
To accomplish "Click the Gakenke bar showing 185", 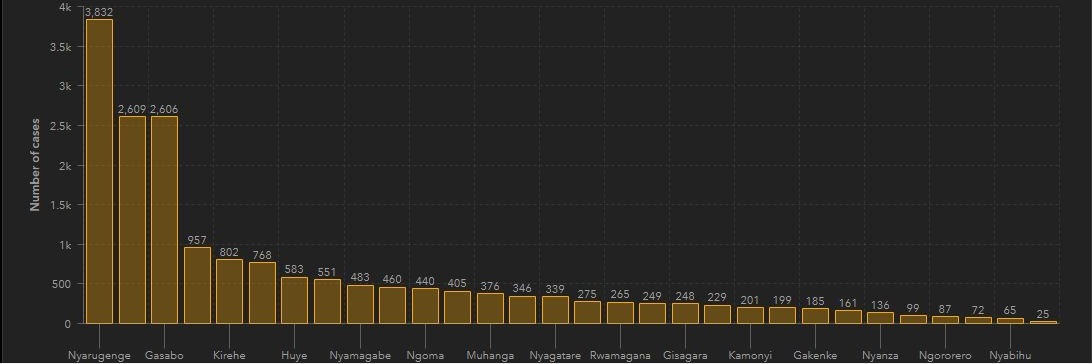I will point(816,316).
